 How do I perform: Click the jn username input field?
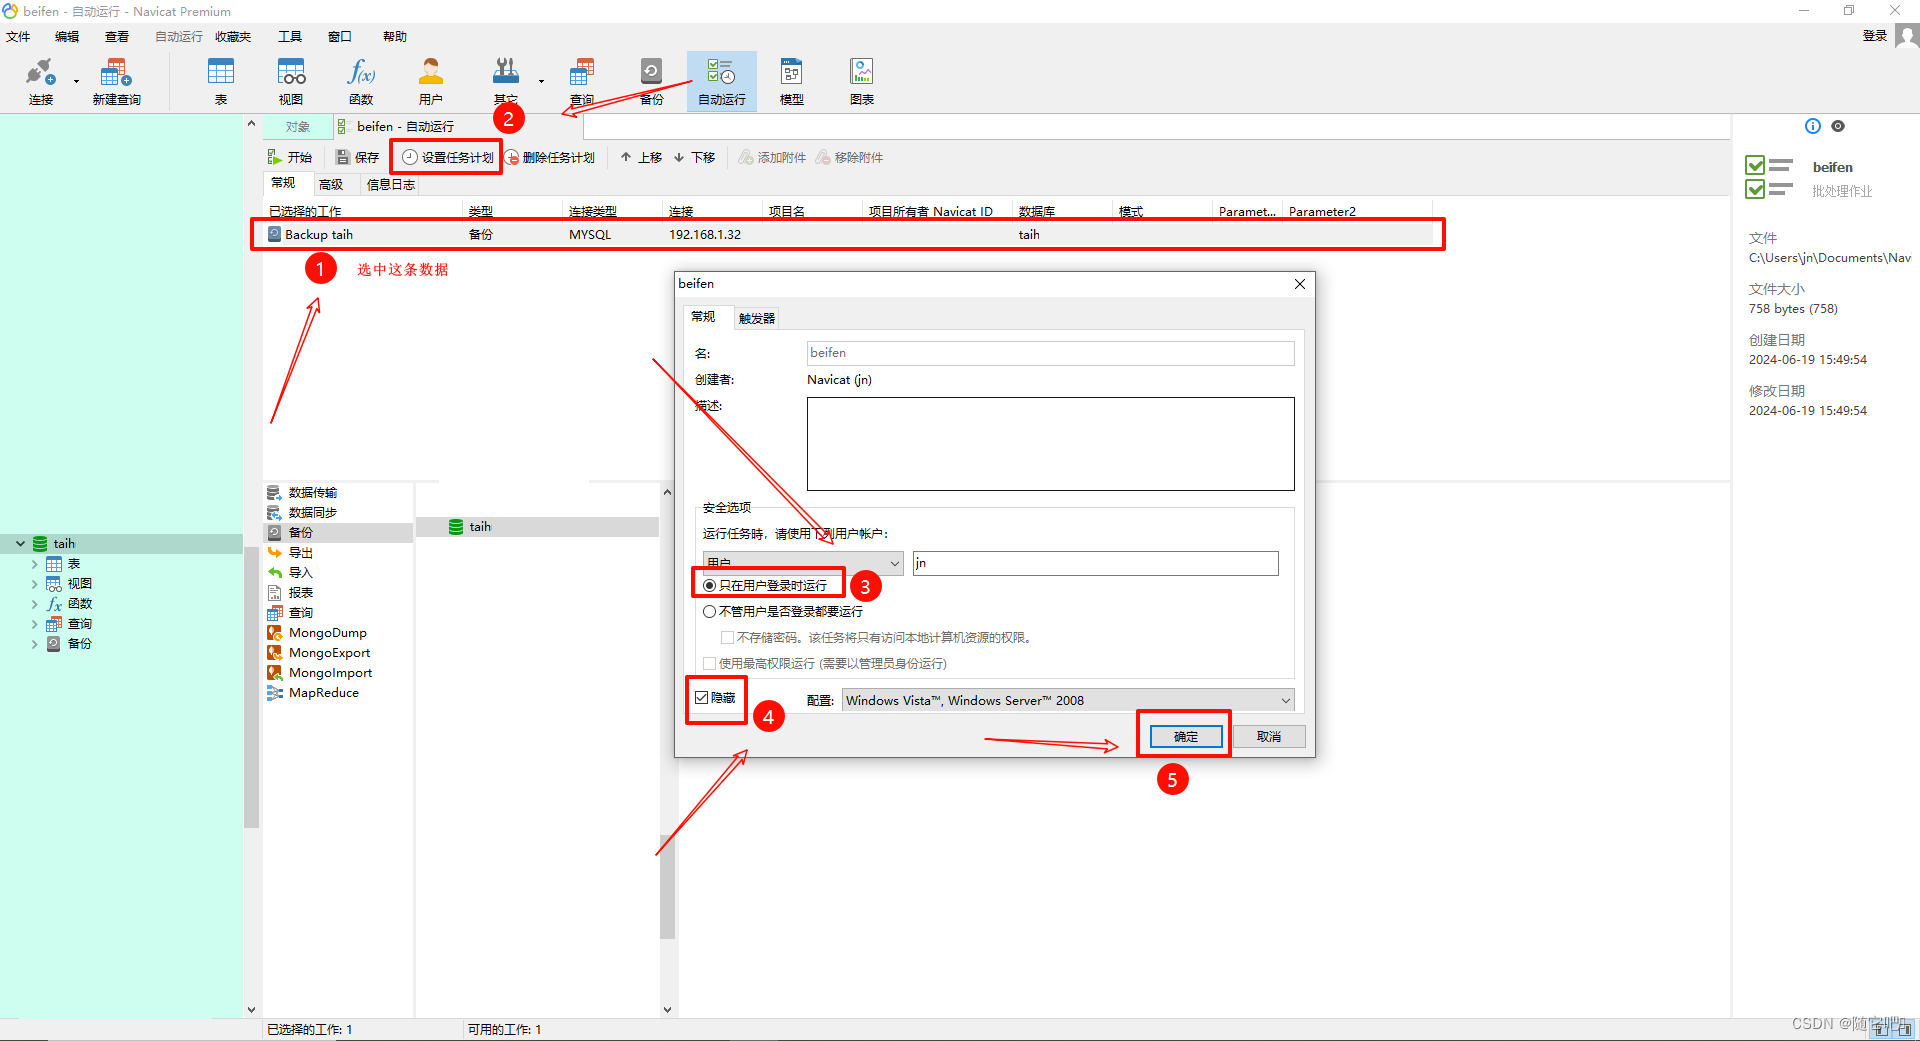(x=1095, y=563)
